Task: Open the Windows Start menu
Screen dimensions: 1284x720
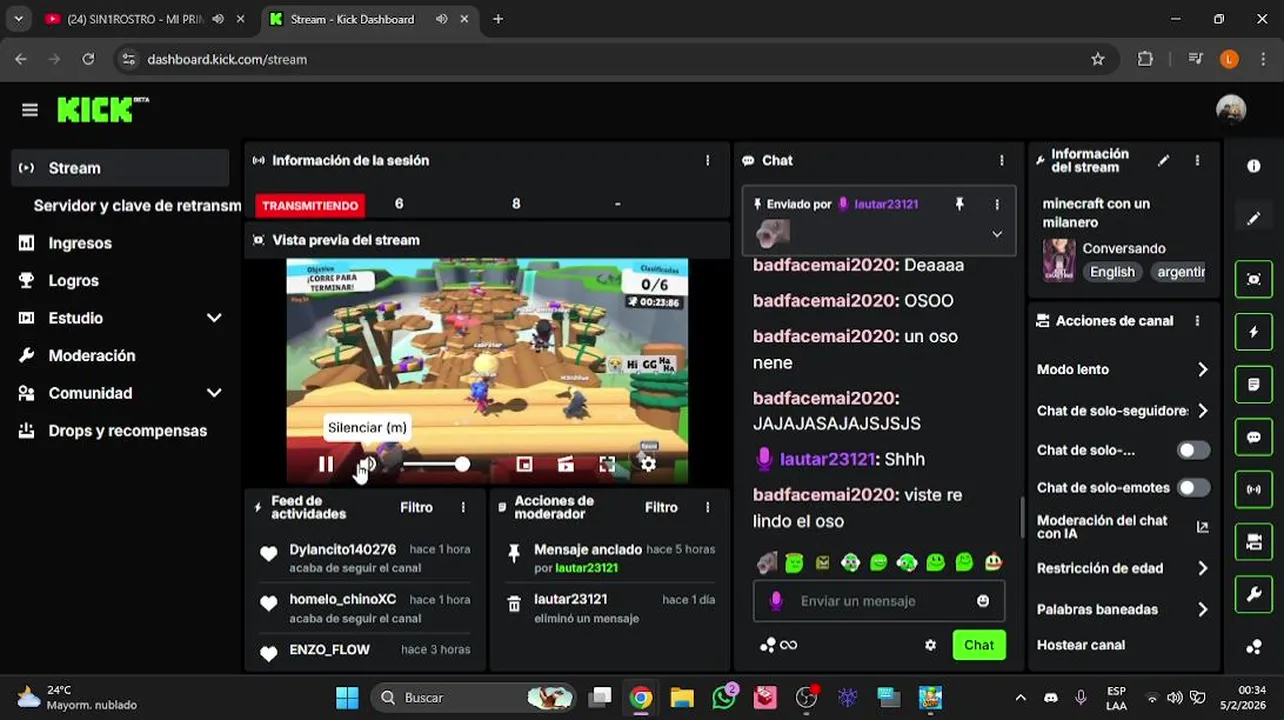Action: click(347, 697)
